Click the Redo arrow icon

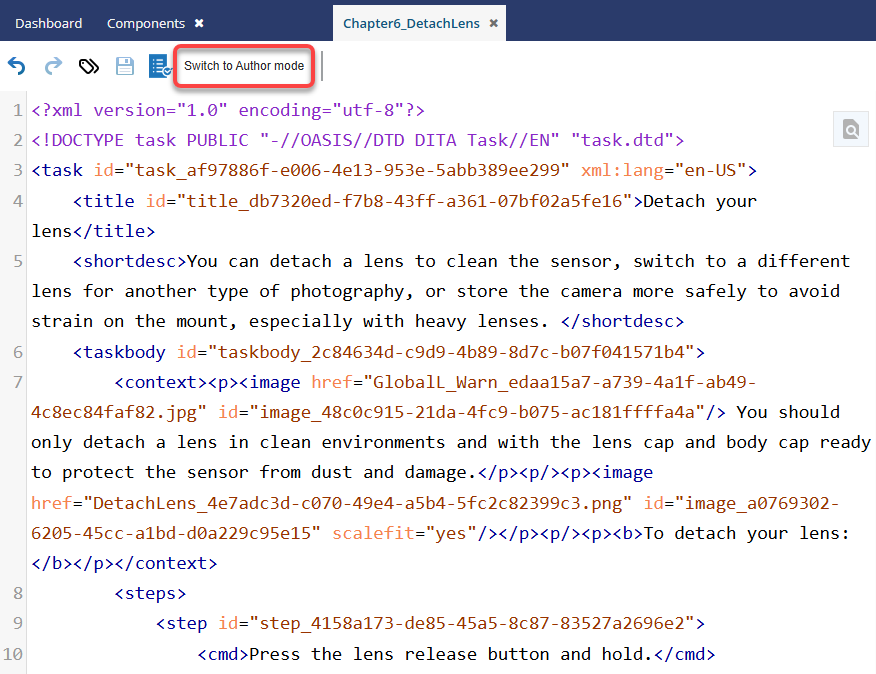53,66
